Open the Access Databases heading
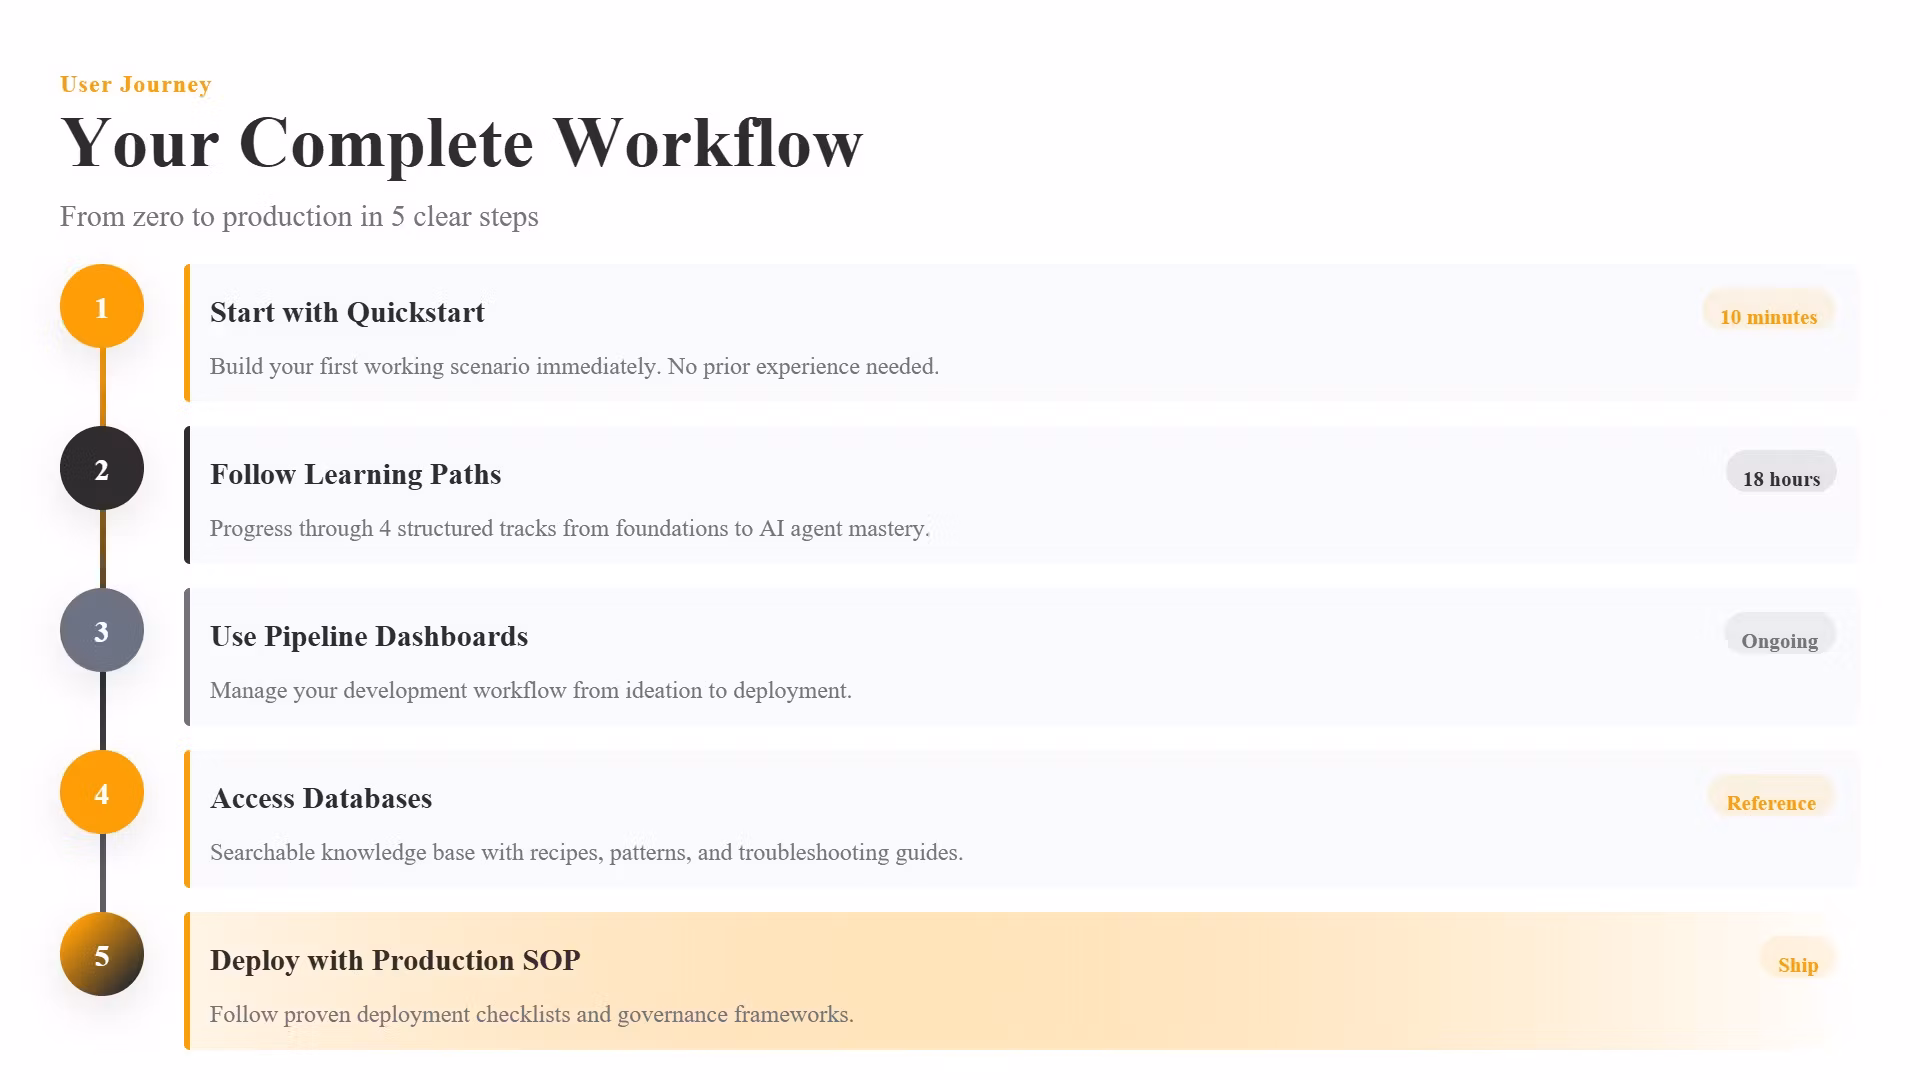The height and width of the screenshot is (1080, 1920). [321, 799]
